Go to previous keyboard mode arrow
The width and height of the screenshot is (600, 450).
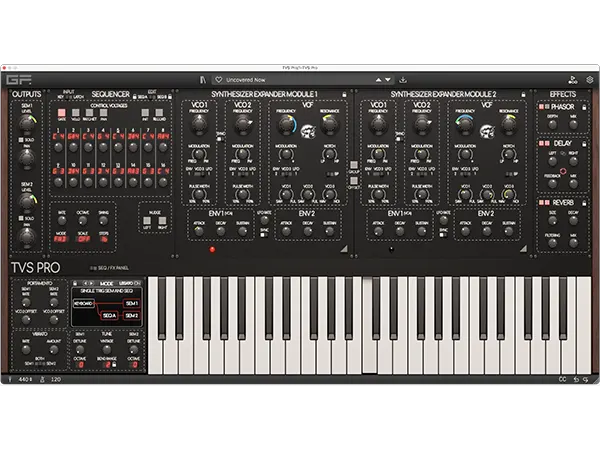pos(85,283)
